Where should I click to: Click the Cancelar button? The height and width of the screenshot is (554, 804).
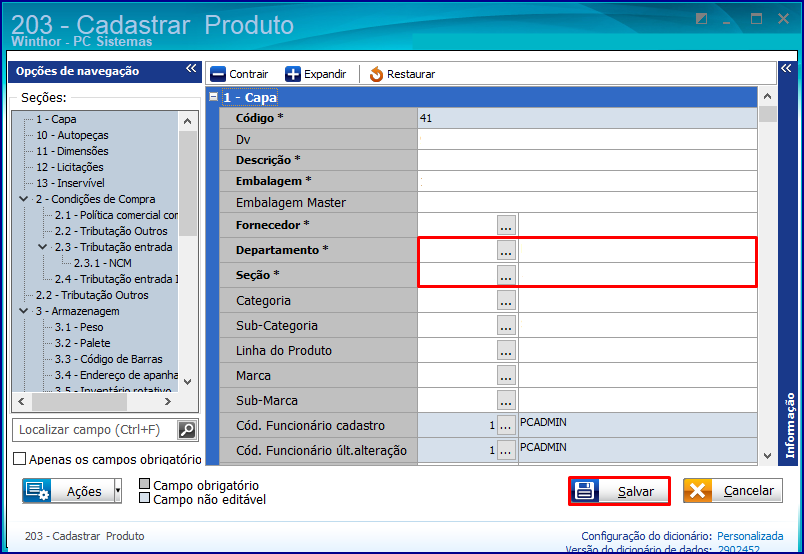[733, 490]
